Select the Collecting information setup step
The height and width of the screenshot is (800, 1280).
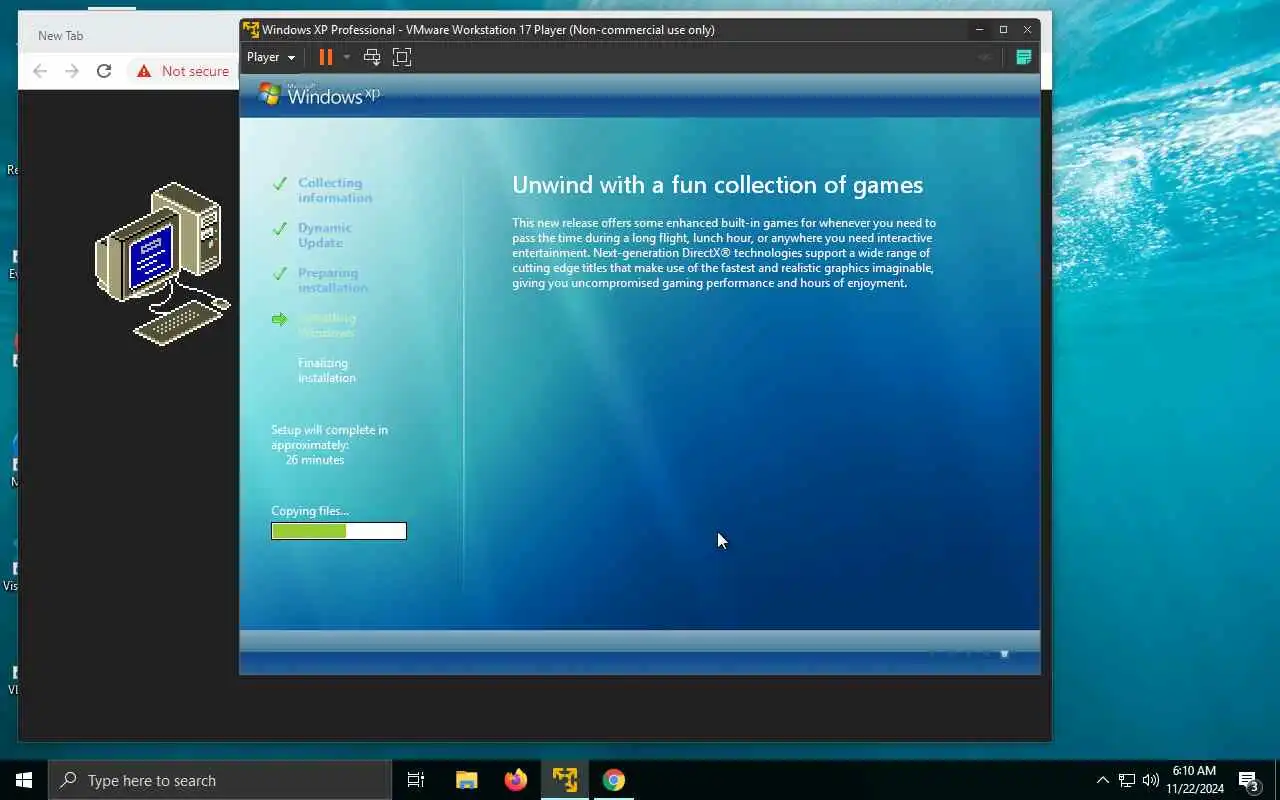[x=335, y=190]
